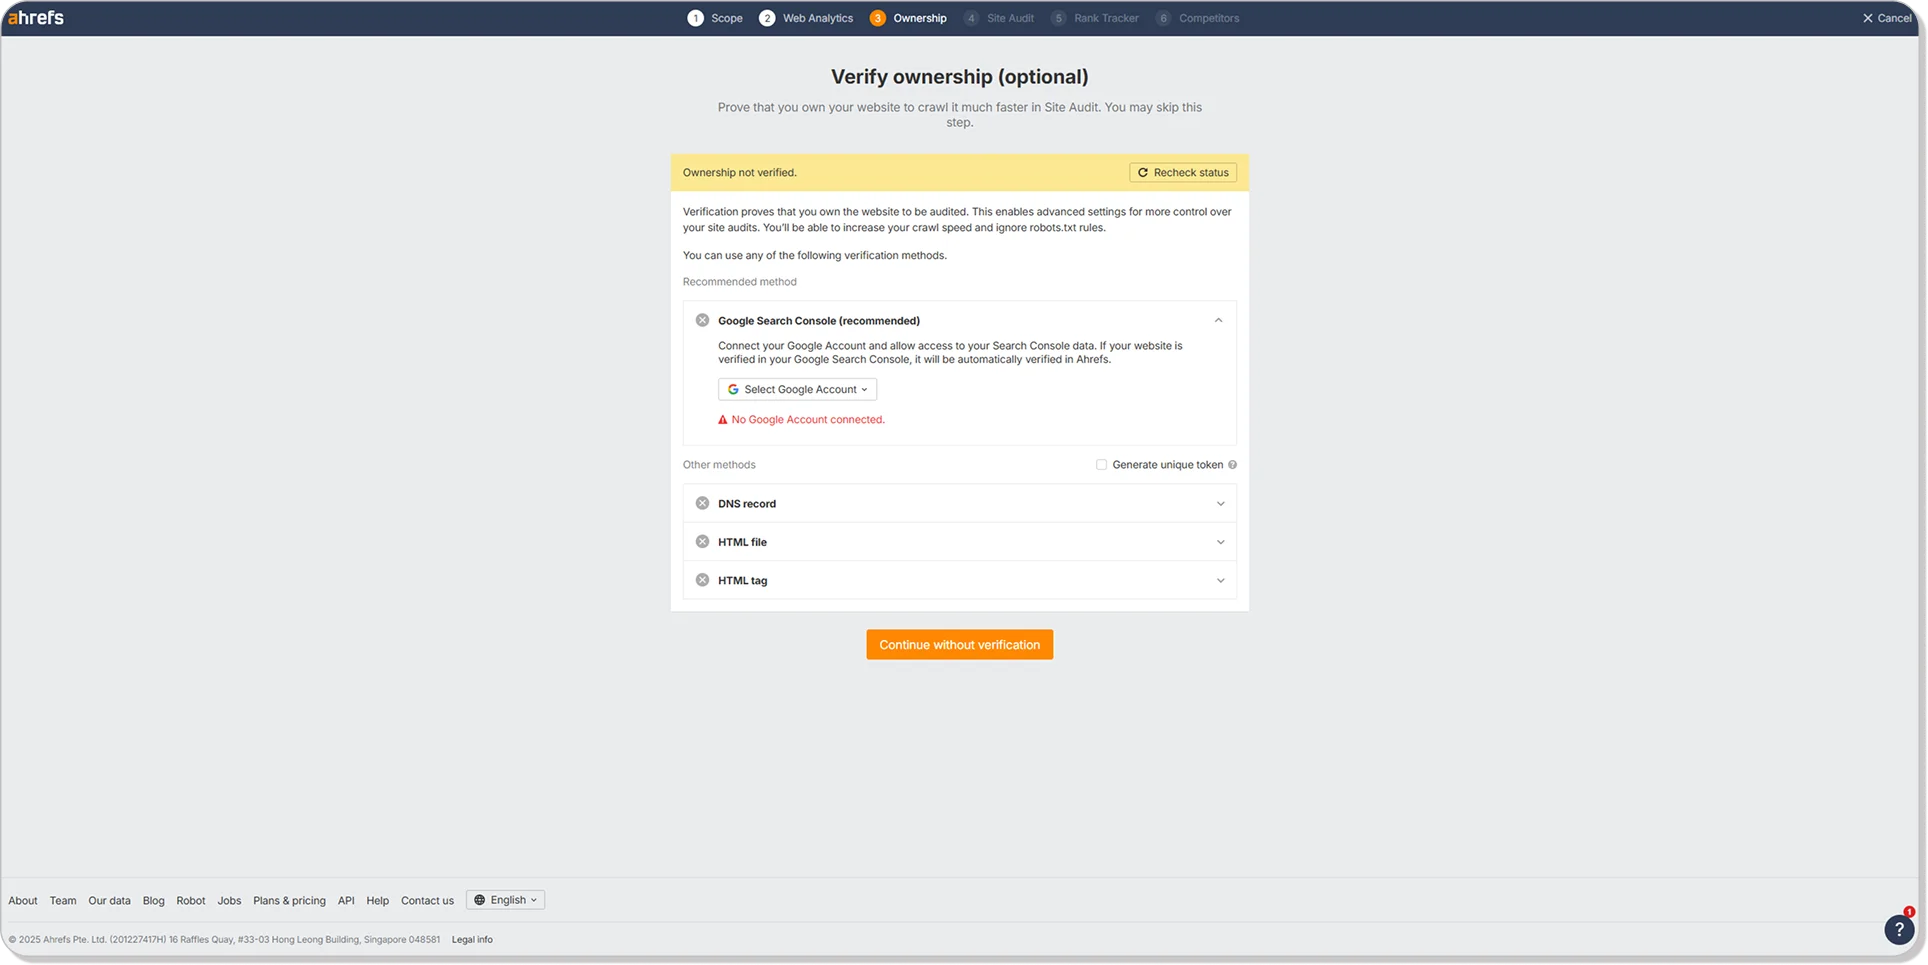Click the HTML tag status icon
The image size is (1928, 965).
click(702, 581)
